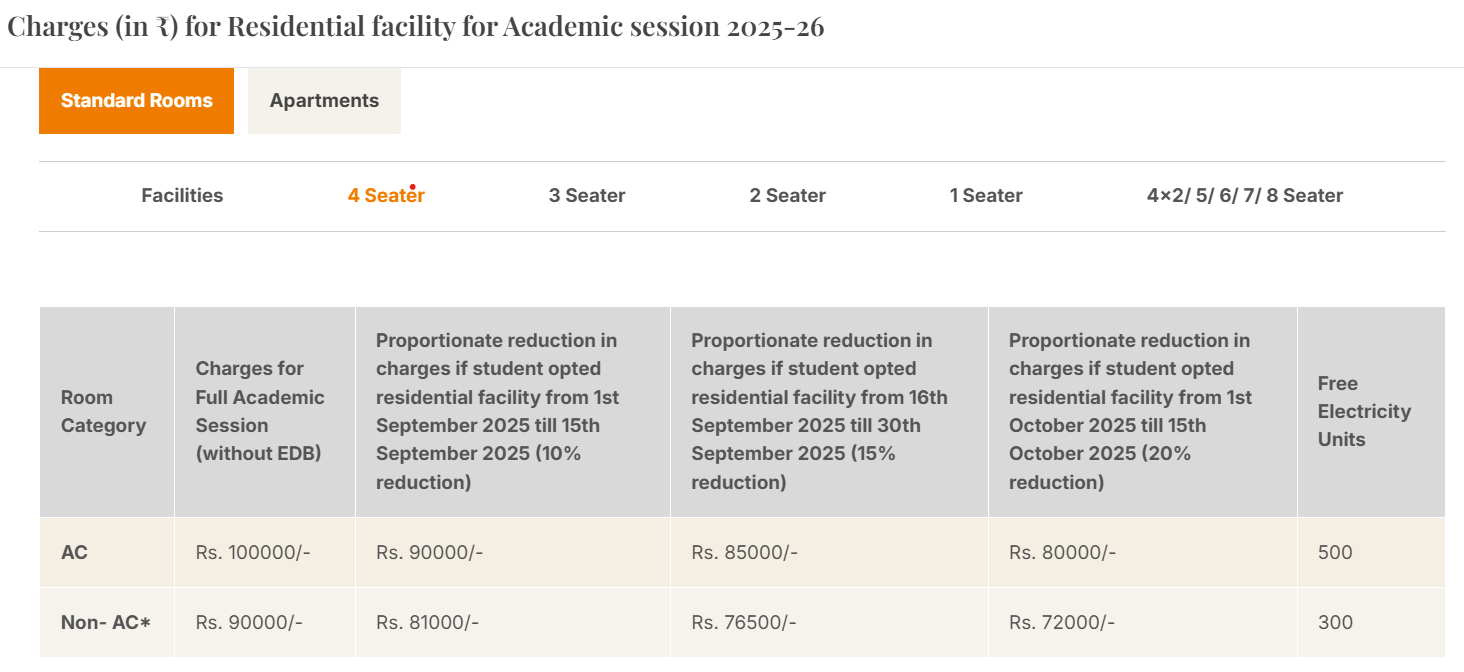The height and width of the screenshot is (672, 1464).
Task: Click the AC row label
Action: (74, 551)
